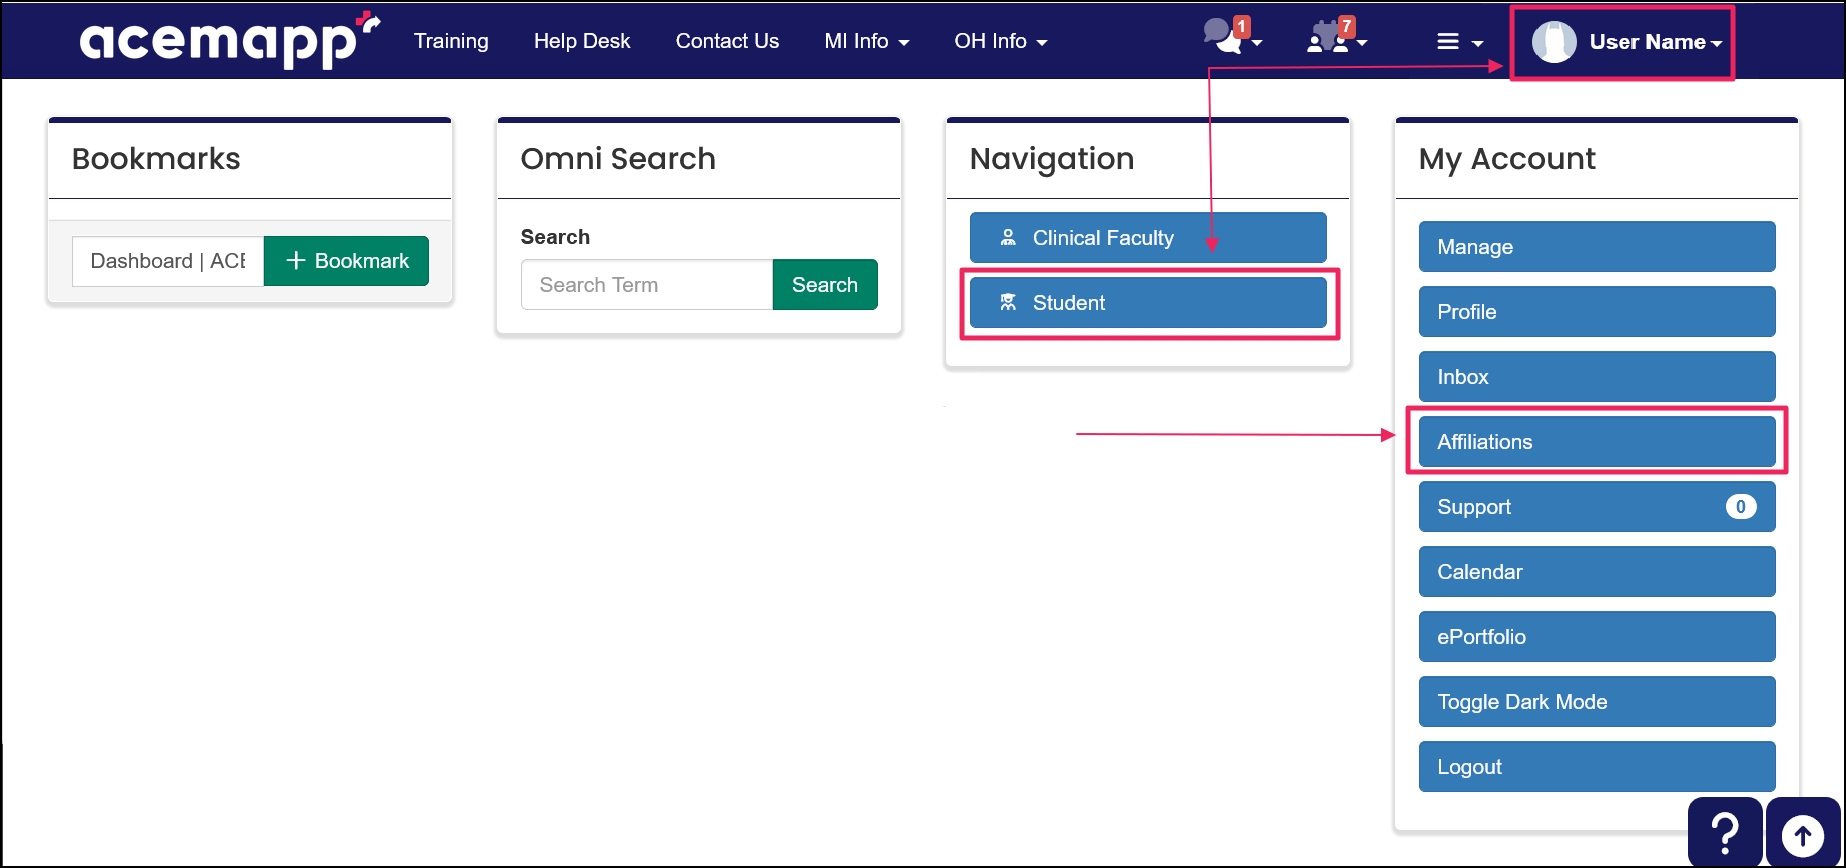Click the Clinical Faculty person icon
The width and height of the screenshot is (1846, 868).
[x=1008, y=237]
